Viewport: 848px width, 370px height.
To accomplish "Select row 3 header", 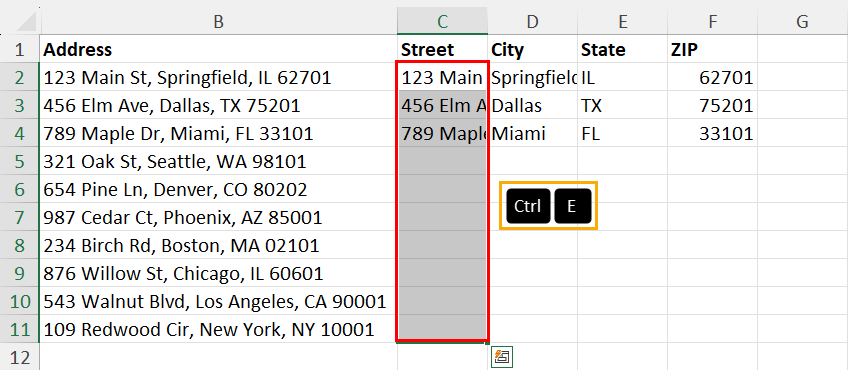I will click(x=19, y=105).
